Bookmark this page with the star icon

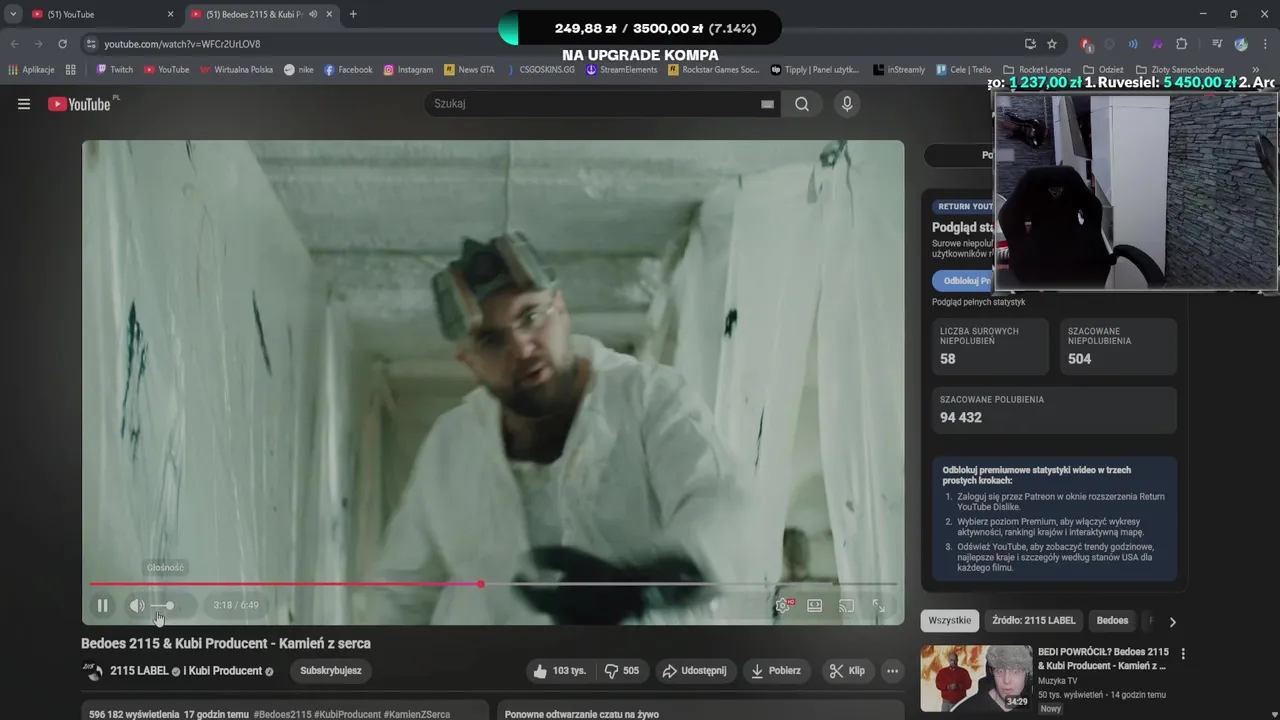pos(1052,44)
